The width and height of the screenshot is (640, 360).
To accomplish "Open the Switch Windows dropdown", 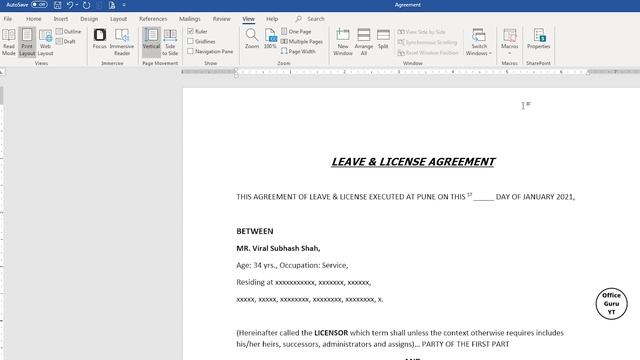I will tap(479, 42).
